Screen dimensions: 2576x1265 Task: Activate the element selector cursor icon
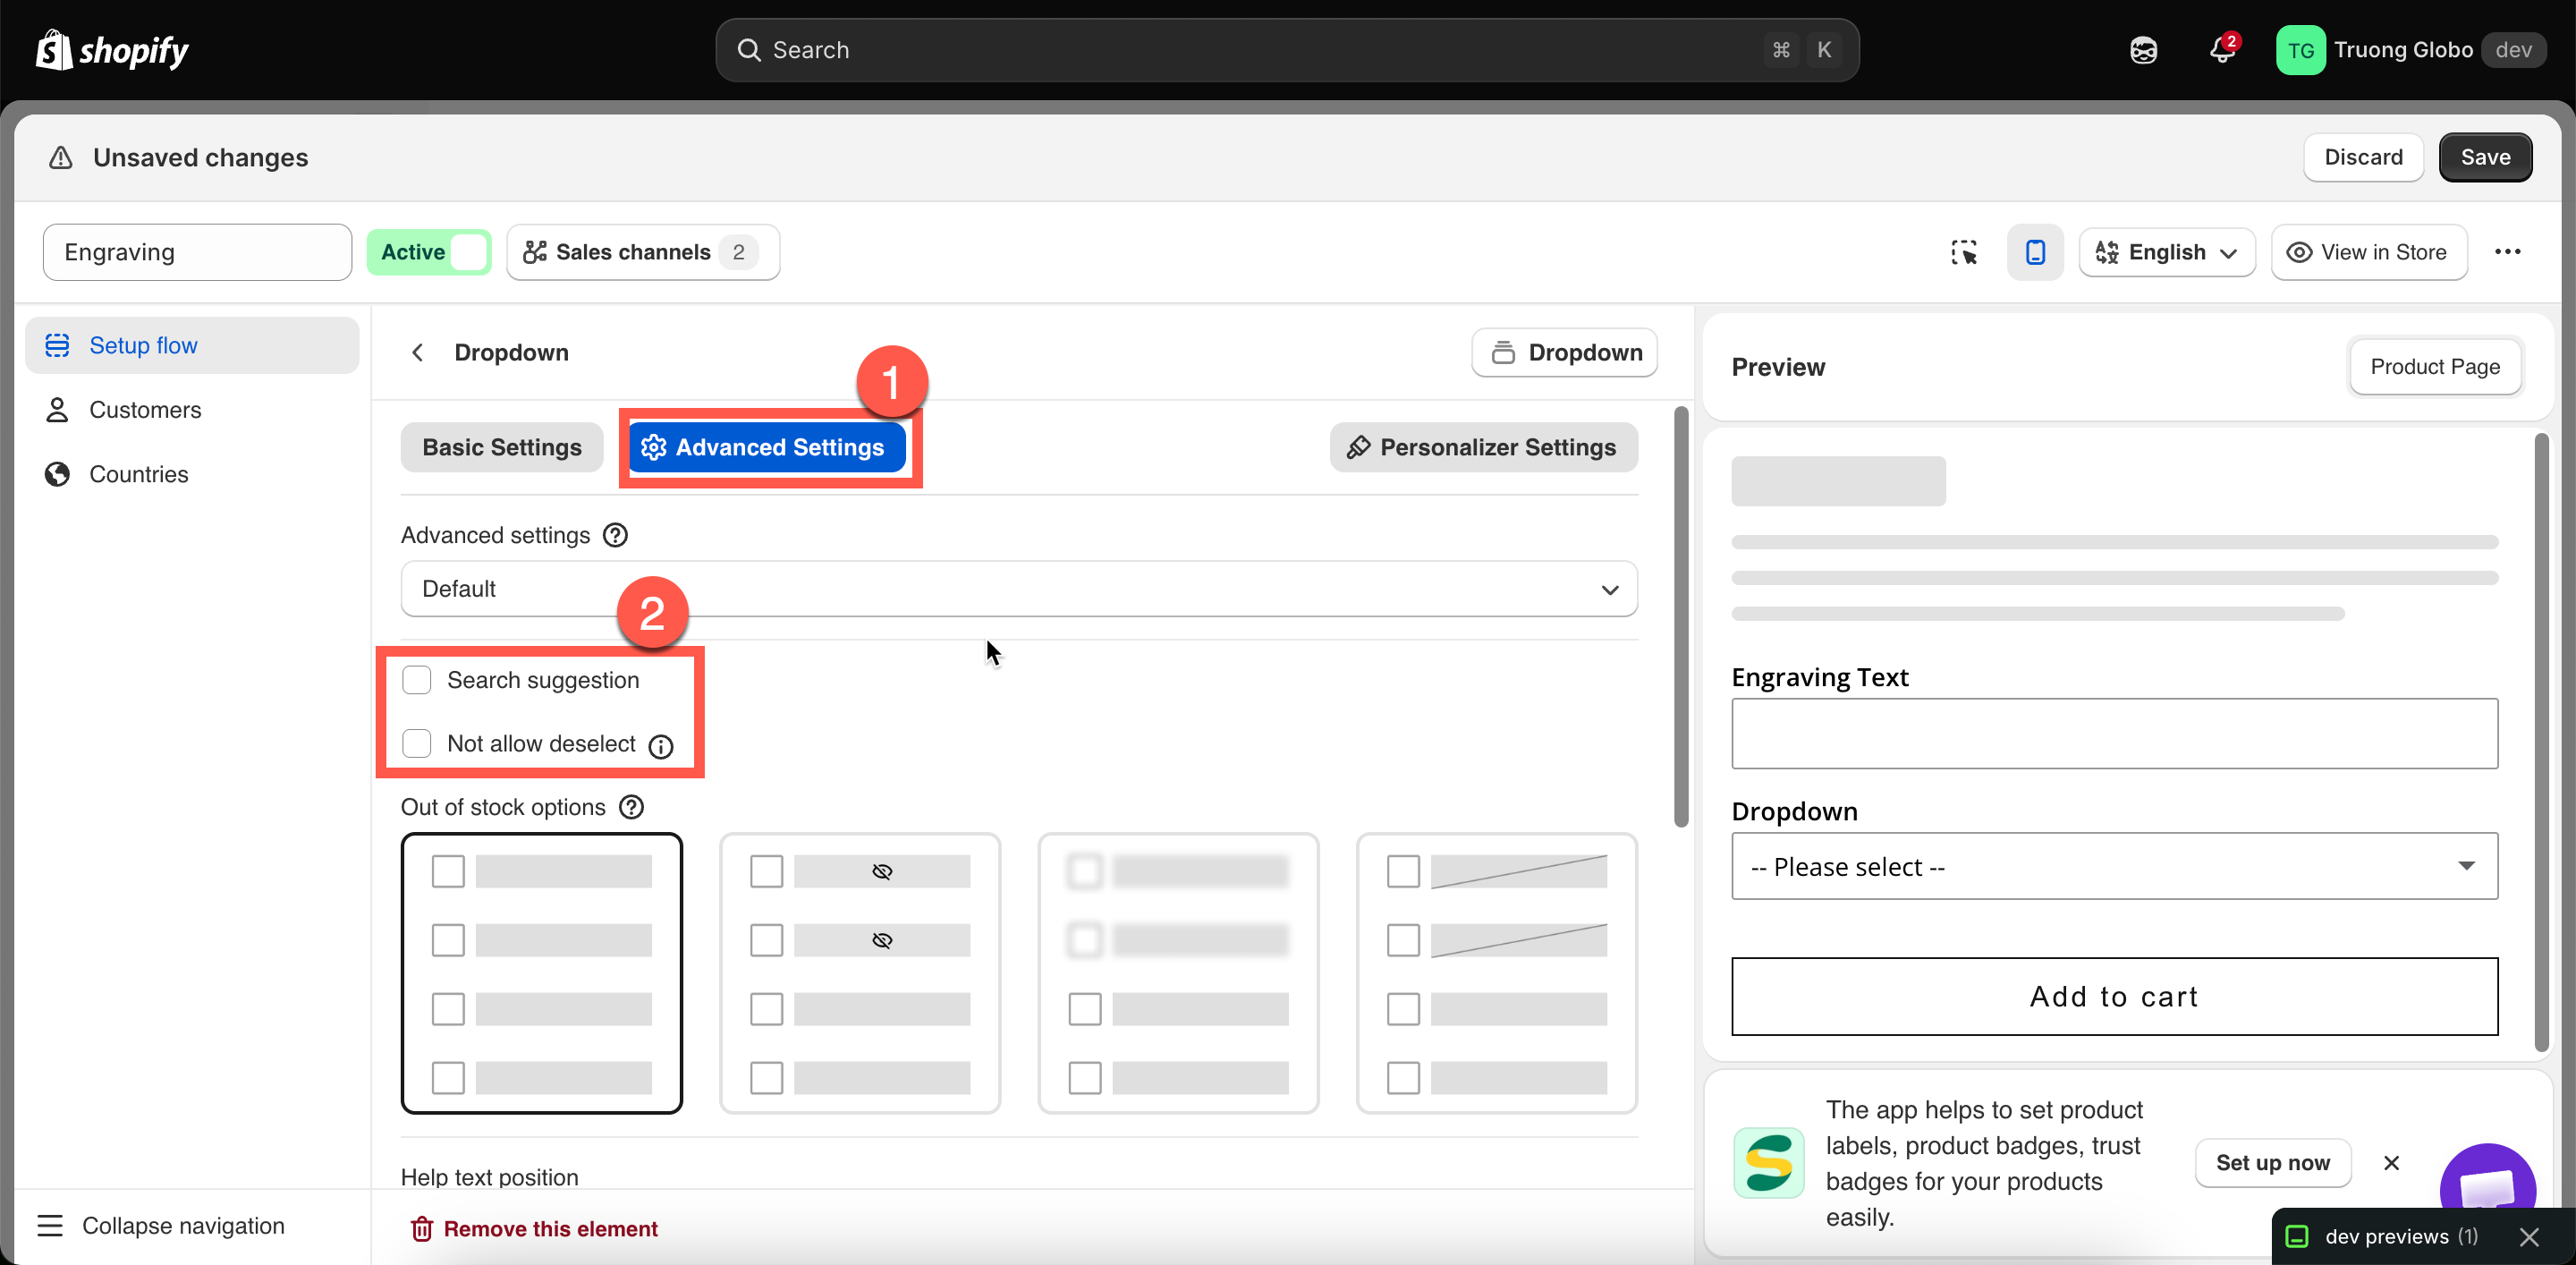pos(1964,252)
